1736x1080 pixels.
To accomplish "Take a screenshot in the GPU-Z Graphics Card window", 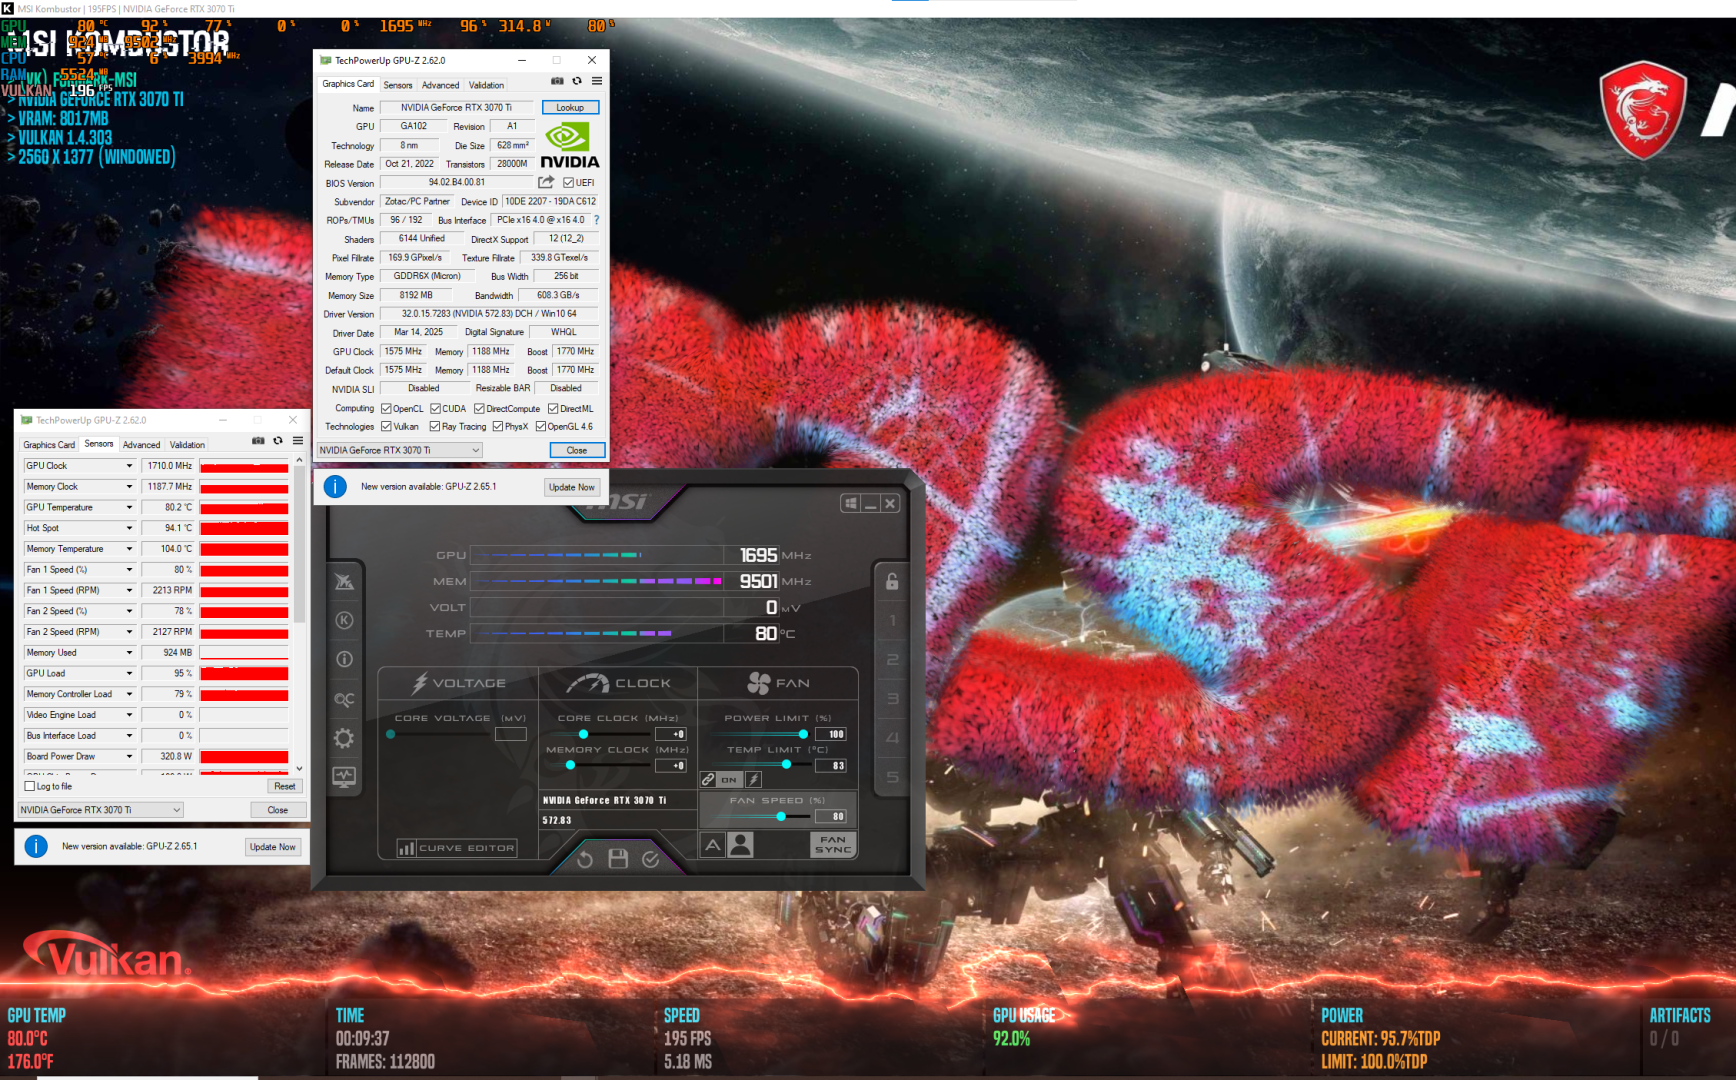I will click(x=557, y=81).
